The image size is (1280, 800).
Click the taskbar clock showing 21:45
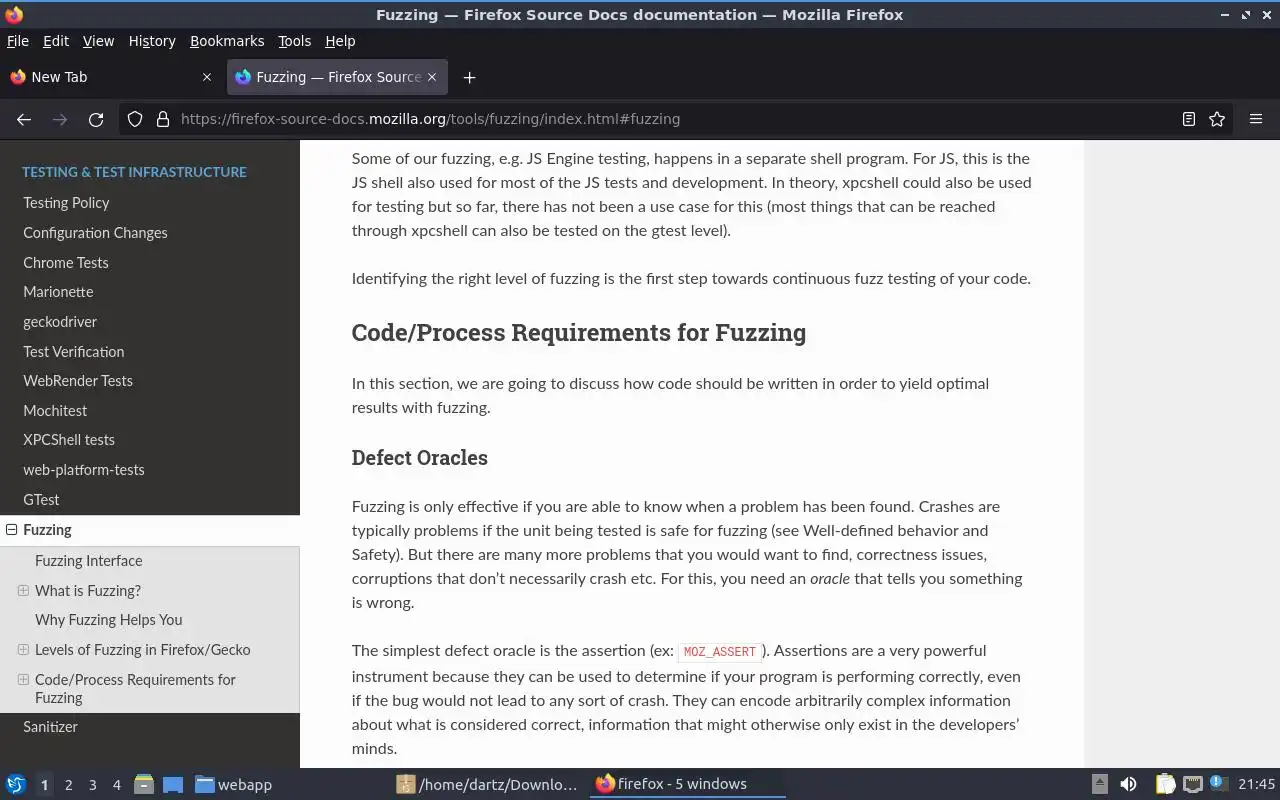[1256, 784]
